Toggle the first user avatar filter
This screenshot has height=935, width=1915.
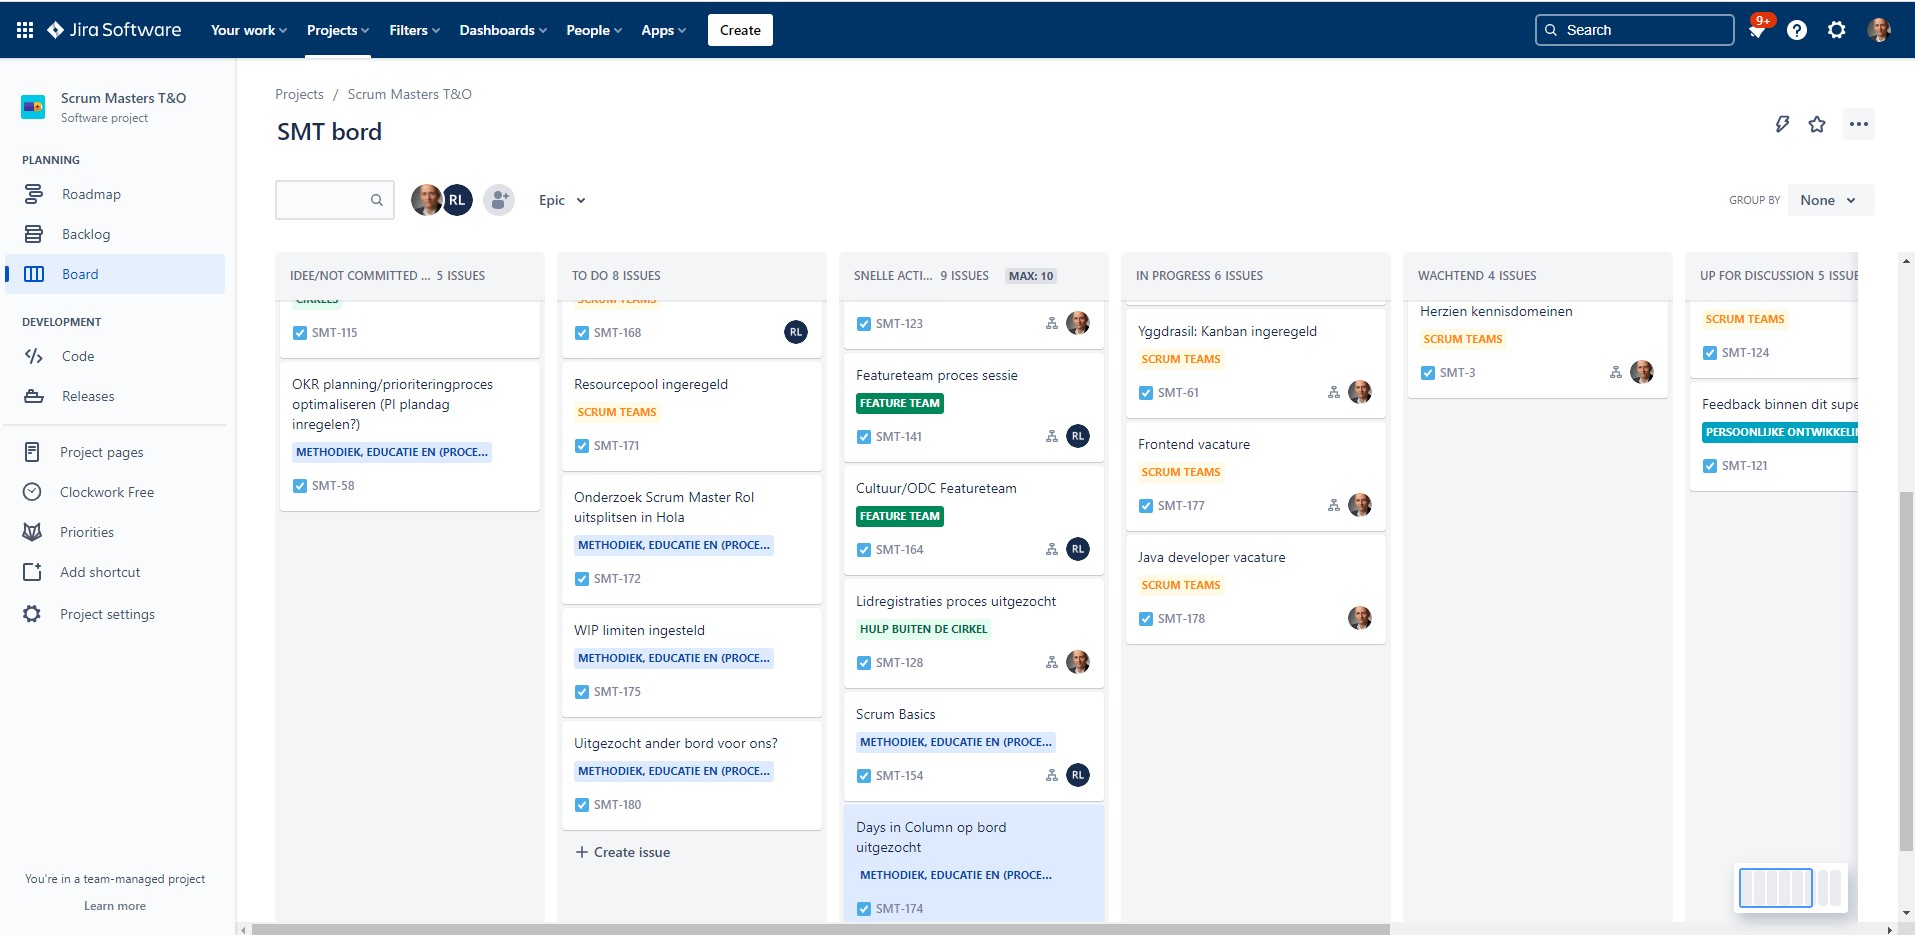(x=427, y=199)
